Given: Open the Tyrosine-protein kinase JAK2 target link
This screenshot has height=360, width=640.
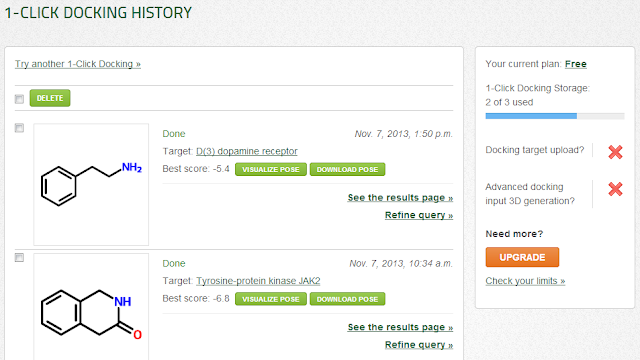Looking at the screenshot, I should (258, 281).
